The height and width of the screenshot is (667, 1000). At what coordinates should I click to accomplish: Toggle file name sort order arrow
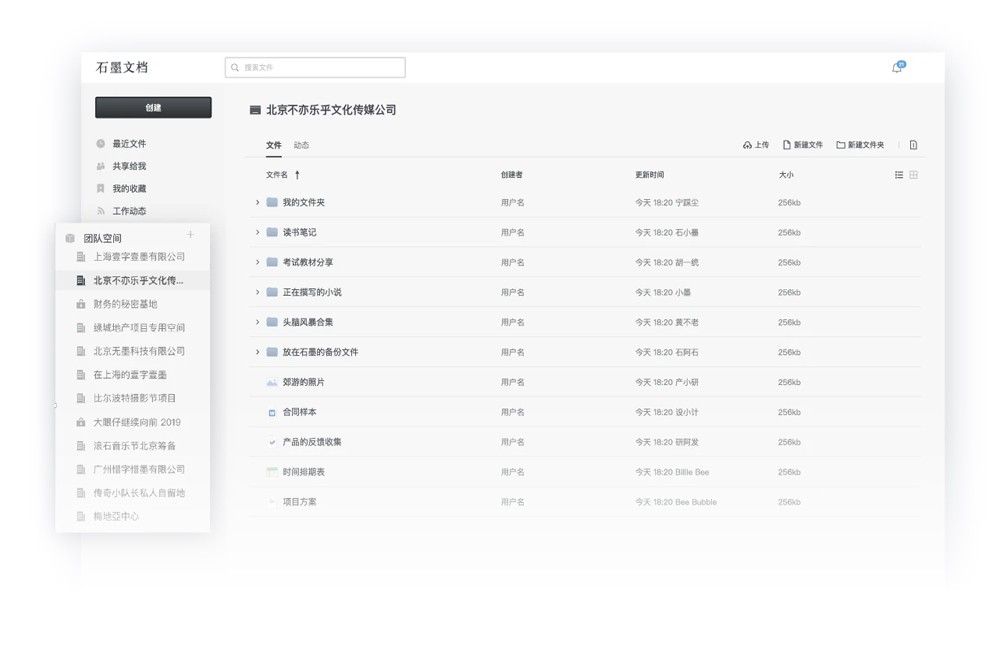tap(297, 175)
